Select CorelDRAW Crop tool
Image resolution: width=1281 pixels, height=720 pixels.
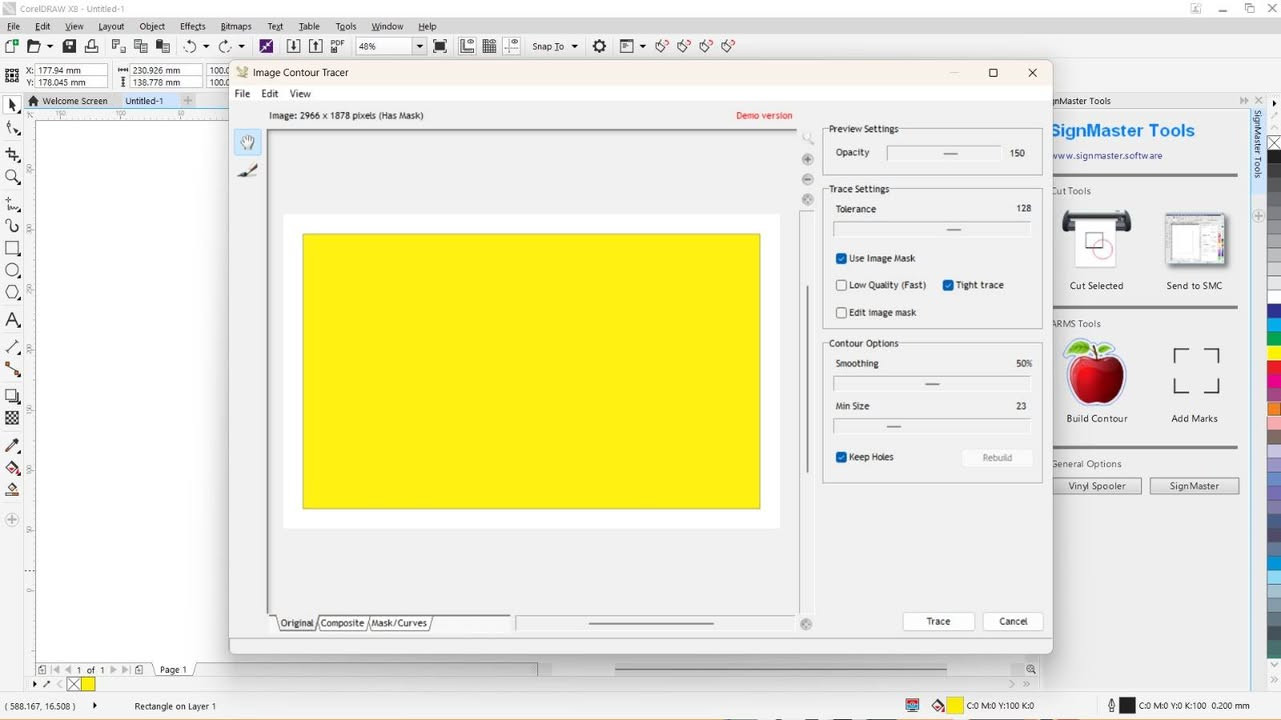coord(13,154)
